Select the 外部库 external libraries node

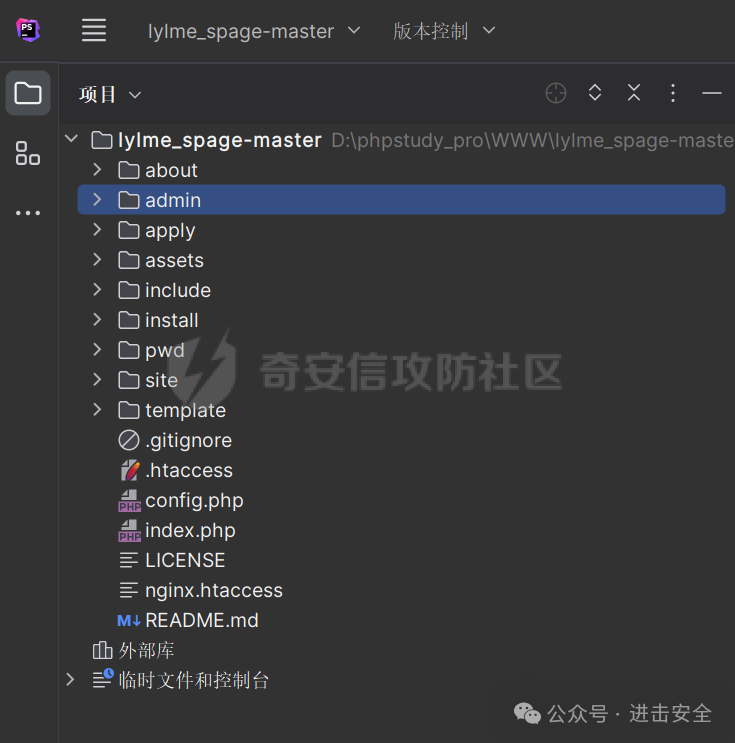pos(146,651)
